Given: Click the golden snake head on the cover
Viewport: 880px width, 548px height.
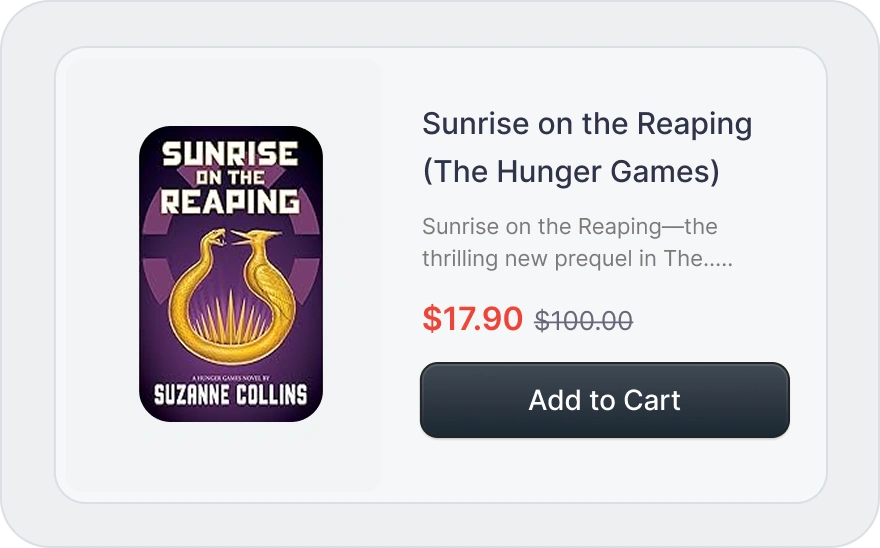Looking at the screenshot, I should tap(213, 238).
